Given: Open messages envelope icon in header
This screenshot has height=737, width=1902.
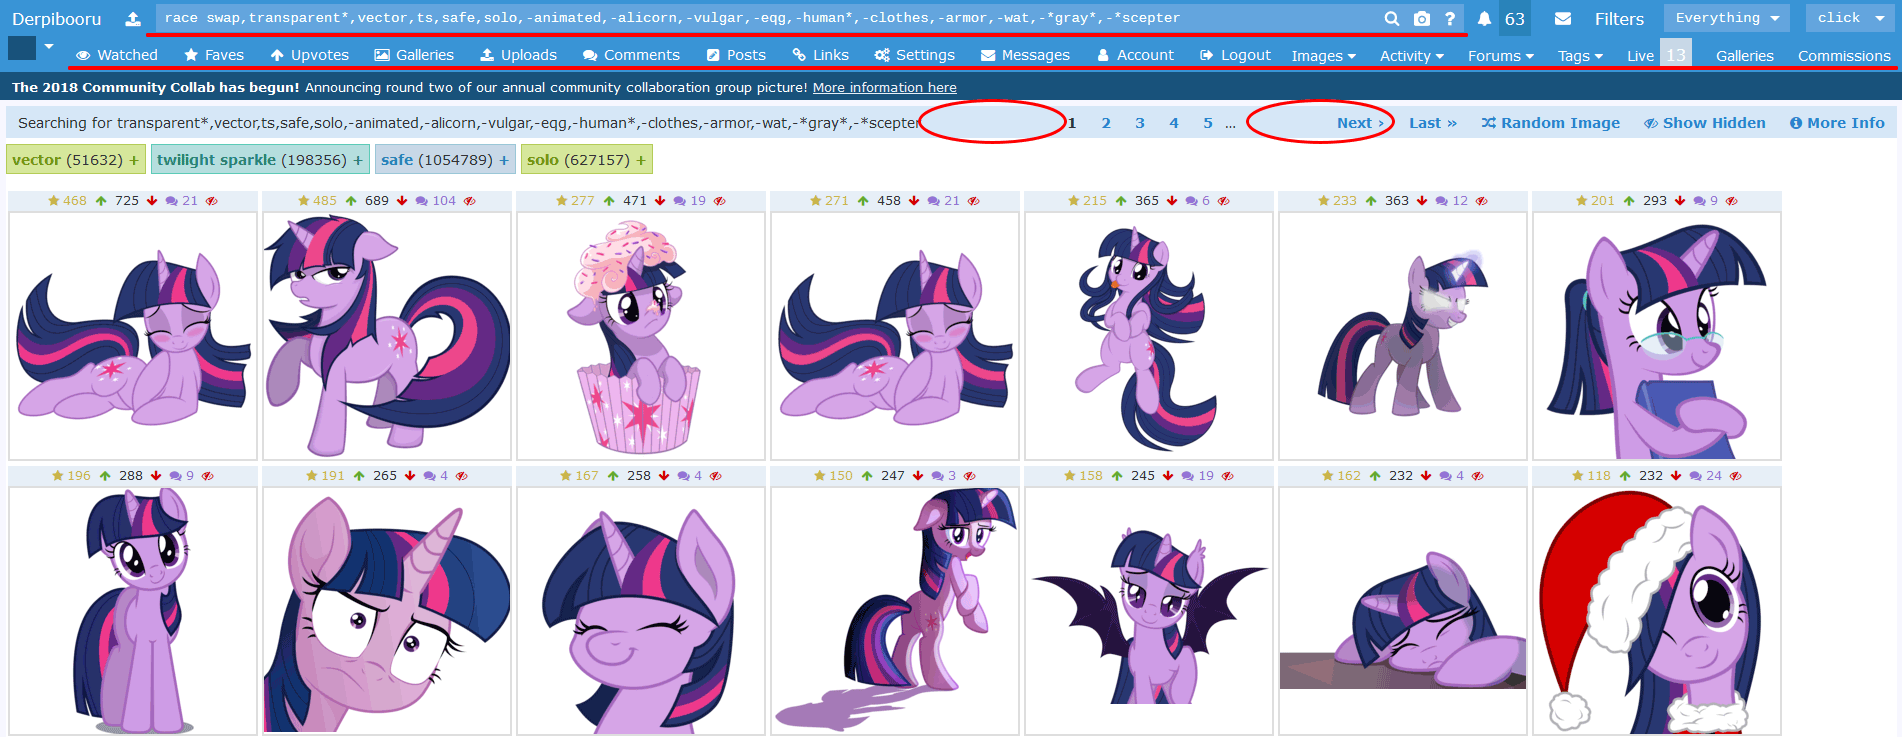Looking at the screenshot, I should point(1563,19).
